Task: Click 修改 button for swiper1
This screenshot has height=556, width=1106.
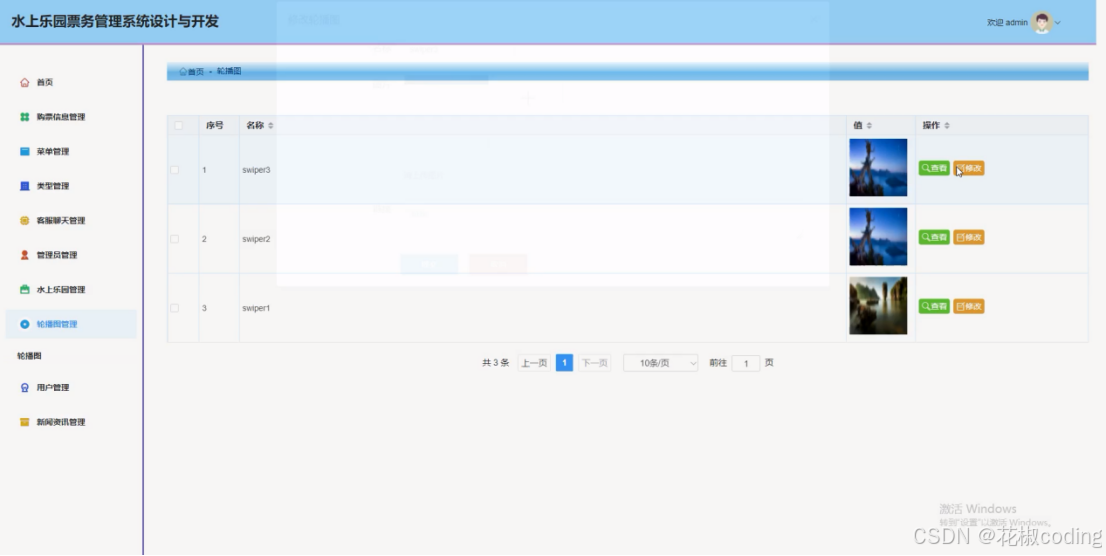Action: click(x=968, y=307)
